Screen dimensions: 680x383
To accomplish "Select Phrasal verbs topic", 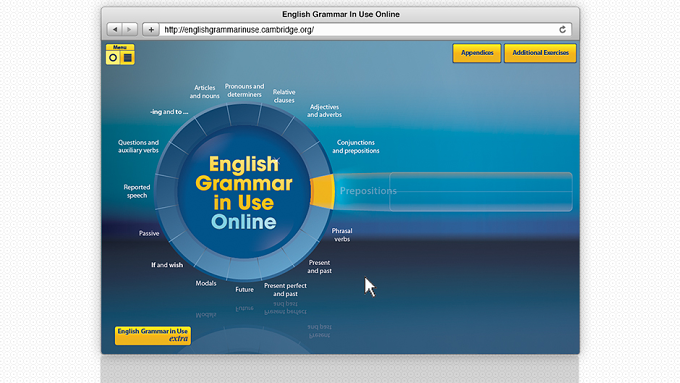I will coord(342,235).
